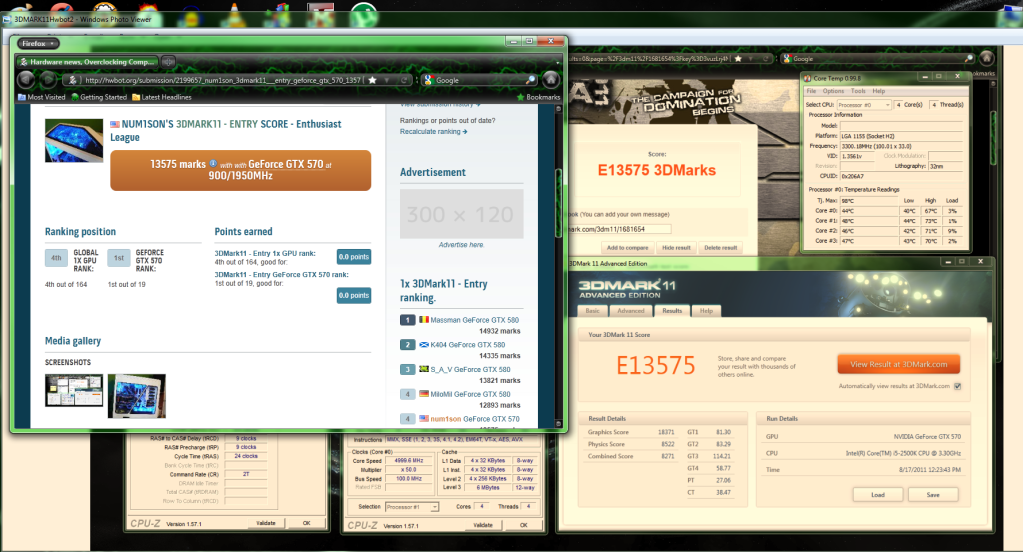Open second rig photo thumbnail in Media gallery
This screenshot has width=1023, height=552.
tap(136, 396)
